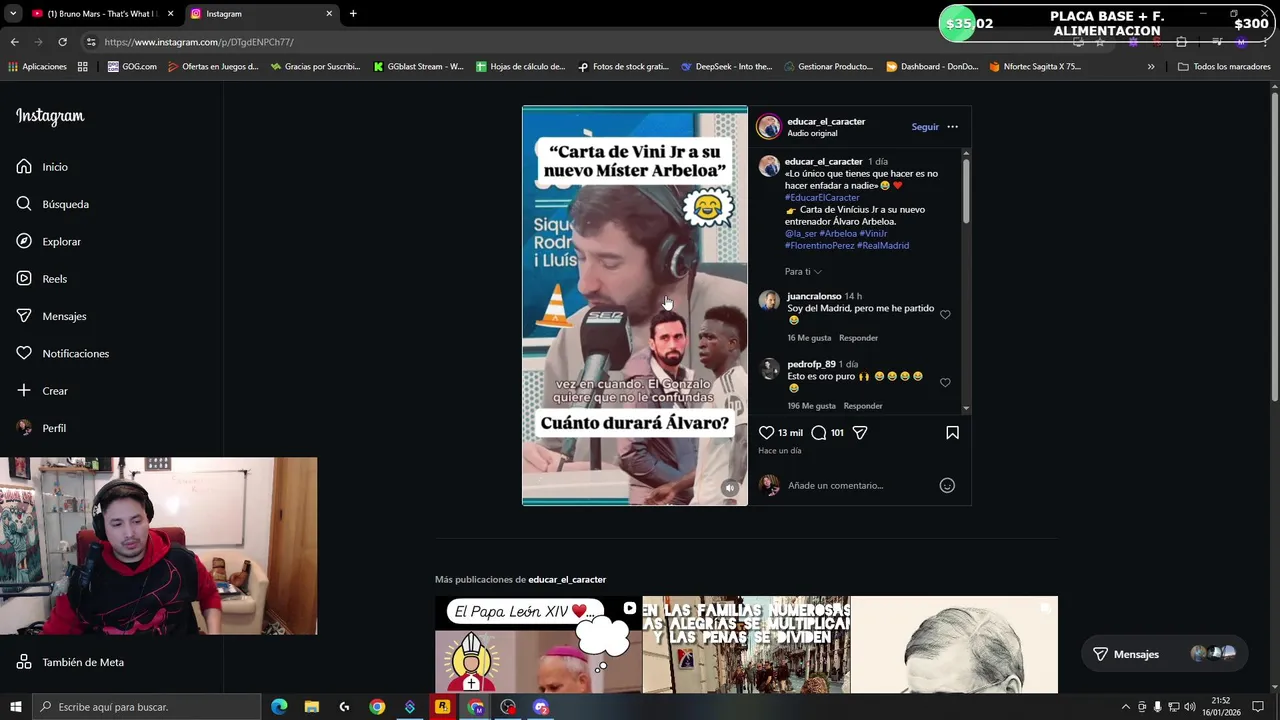Like the post with heart icon
The height and width of the screenshot is (720, 1280).
[x=766, y=433]
